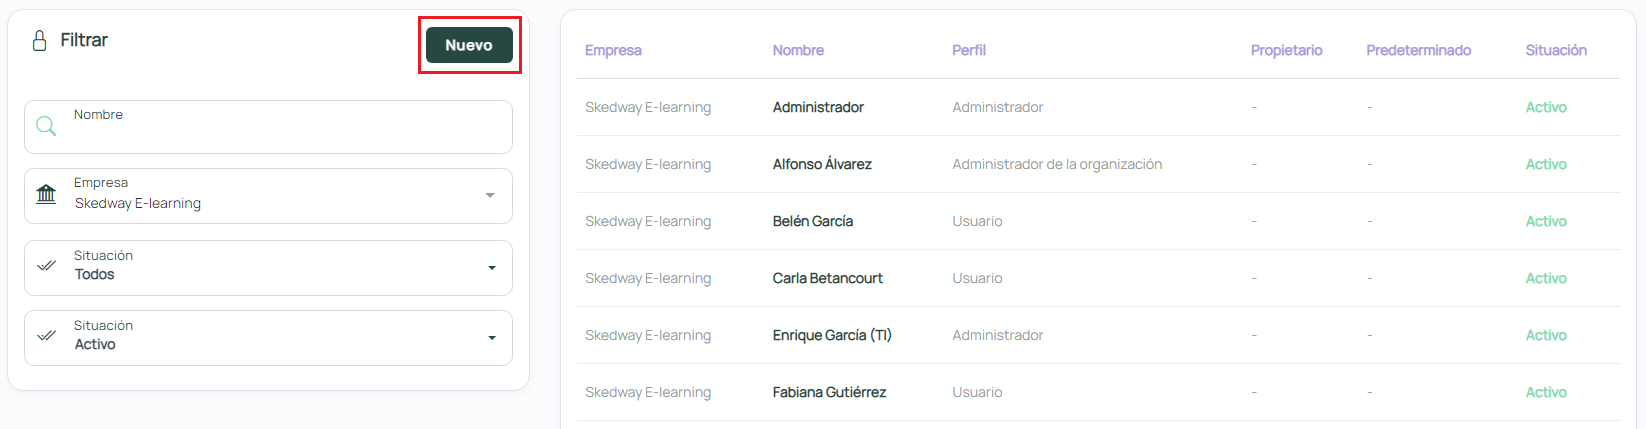
Task: Open the Situación dropdown showing Activo
Action: click(491, 338)
